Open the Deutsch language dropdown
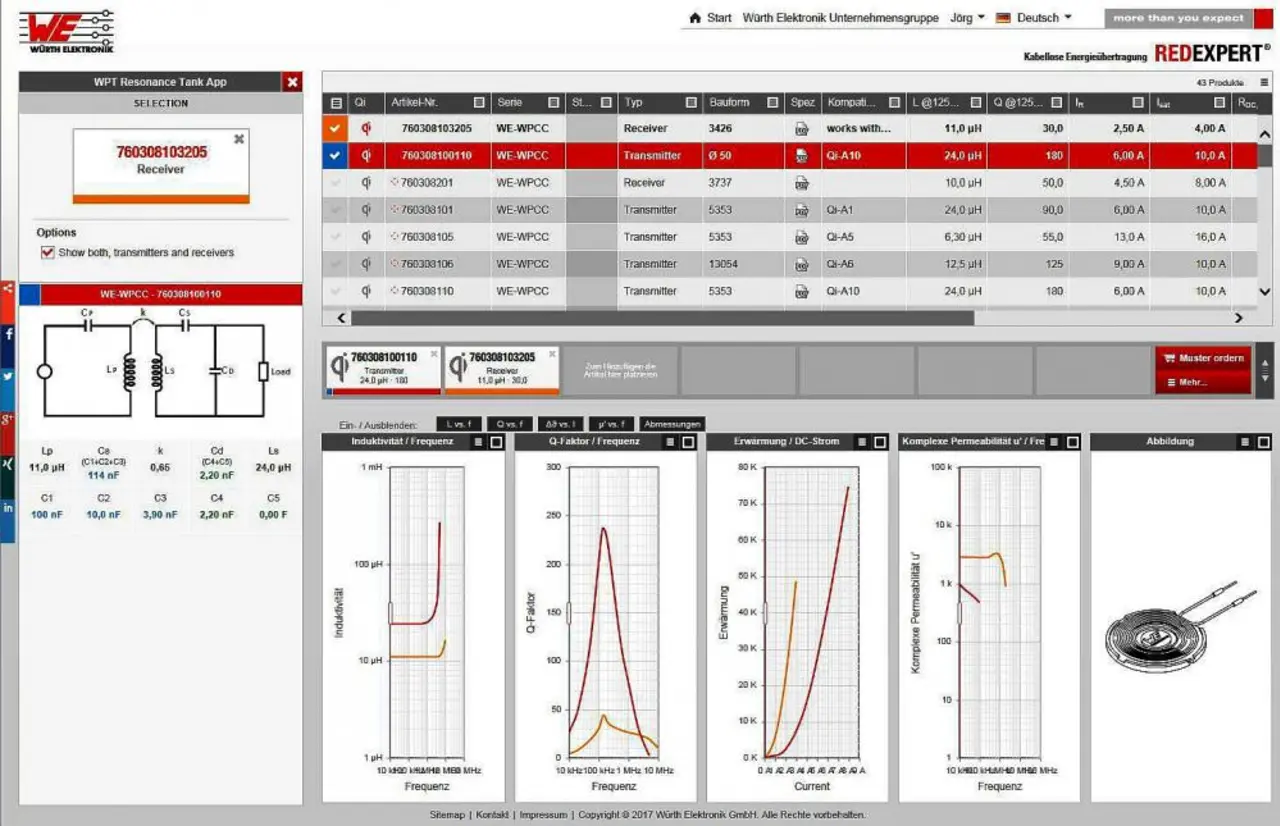1280x826 pixels. pos(1034,18)
